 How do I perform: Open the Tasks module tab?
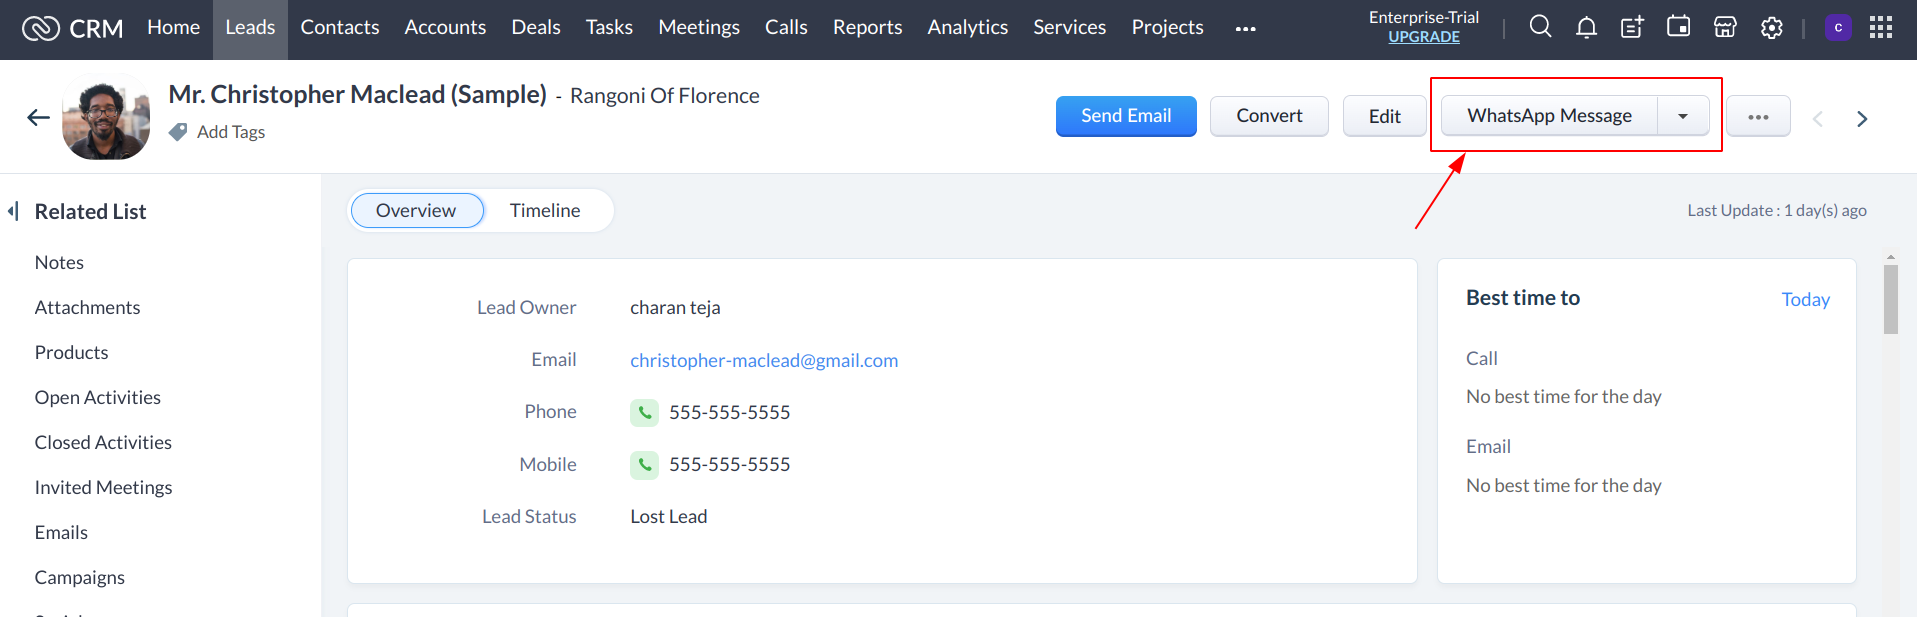[609, 28]
